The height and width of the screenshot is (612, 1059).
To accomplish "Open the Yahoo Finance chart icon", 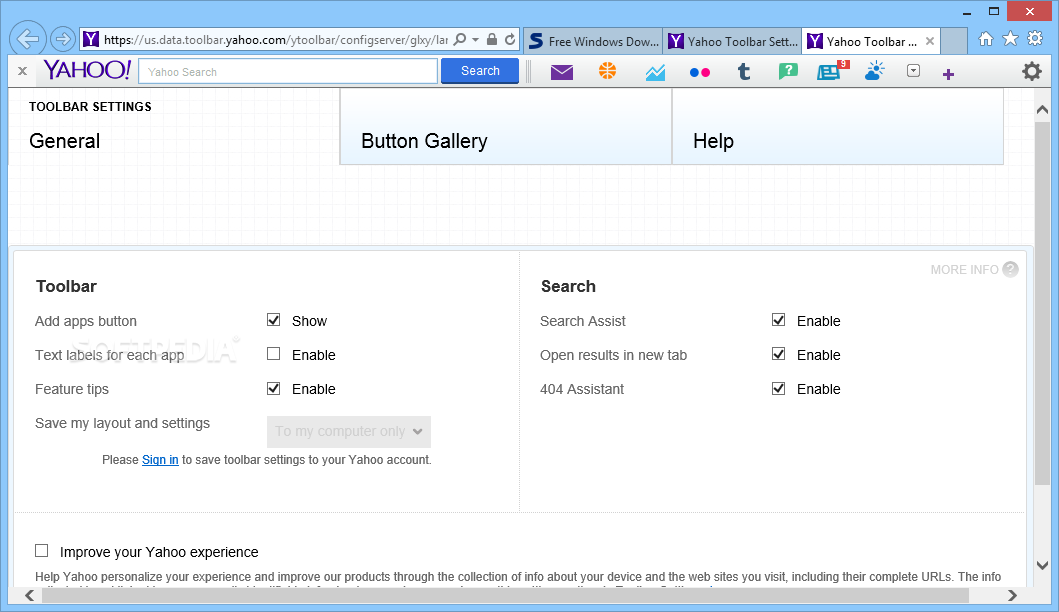I will click(x=655, y=72).
